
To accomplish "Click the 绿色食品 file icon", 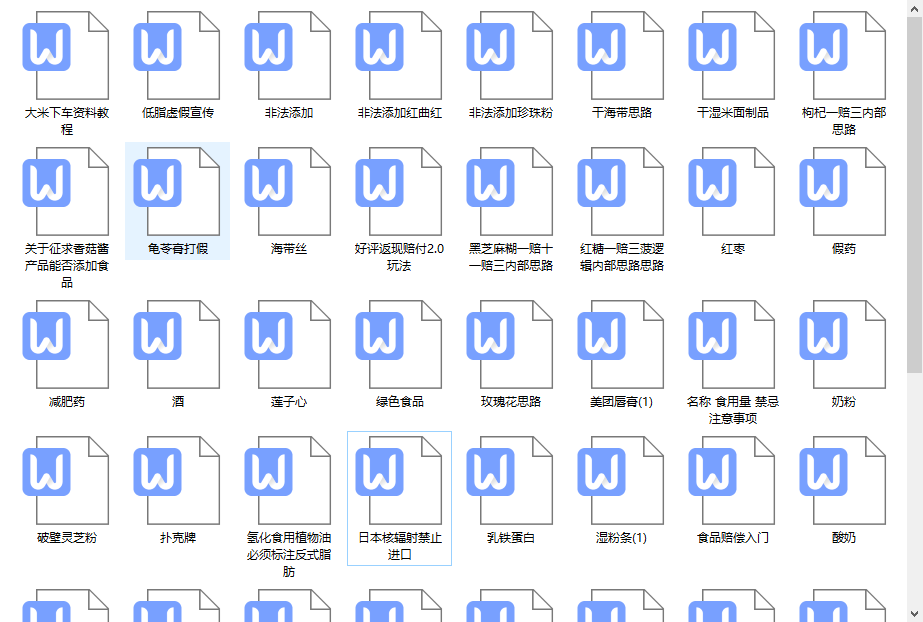I will (x=399, y=343).
